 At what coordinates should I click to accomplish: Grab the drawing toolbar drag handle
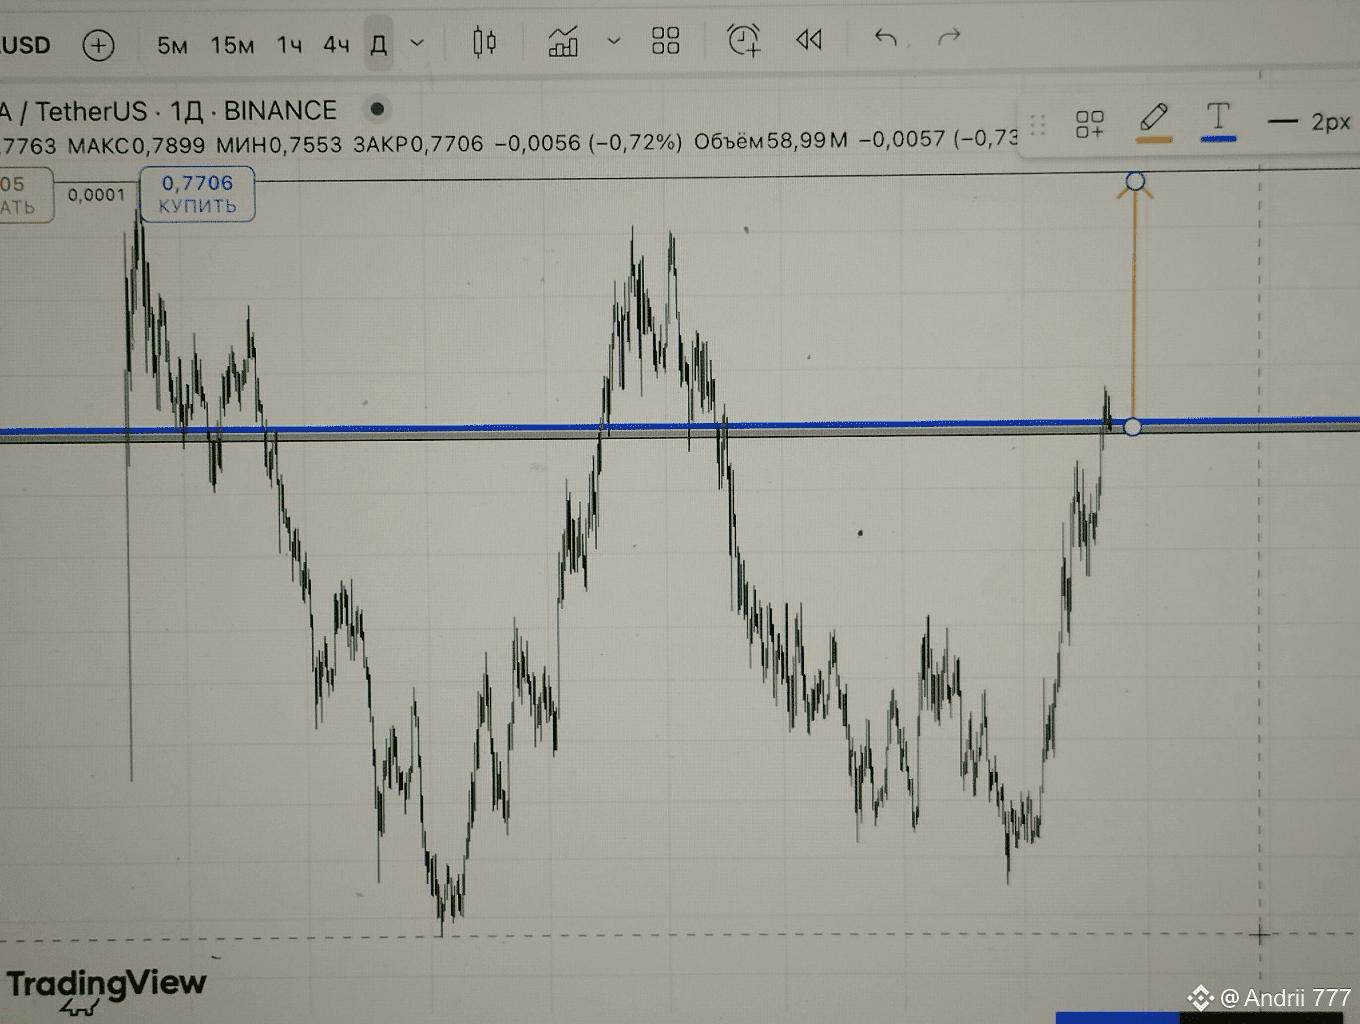[x=1037, y=125]
